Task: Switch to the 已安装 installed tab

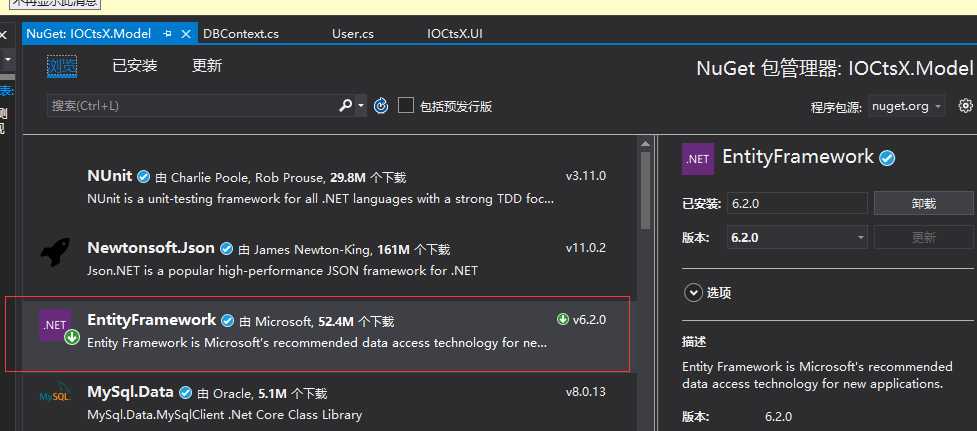Action: click(135, 65)
